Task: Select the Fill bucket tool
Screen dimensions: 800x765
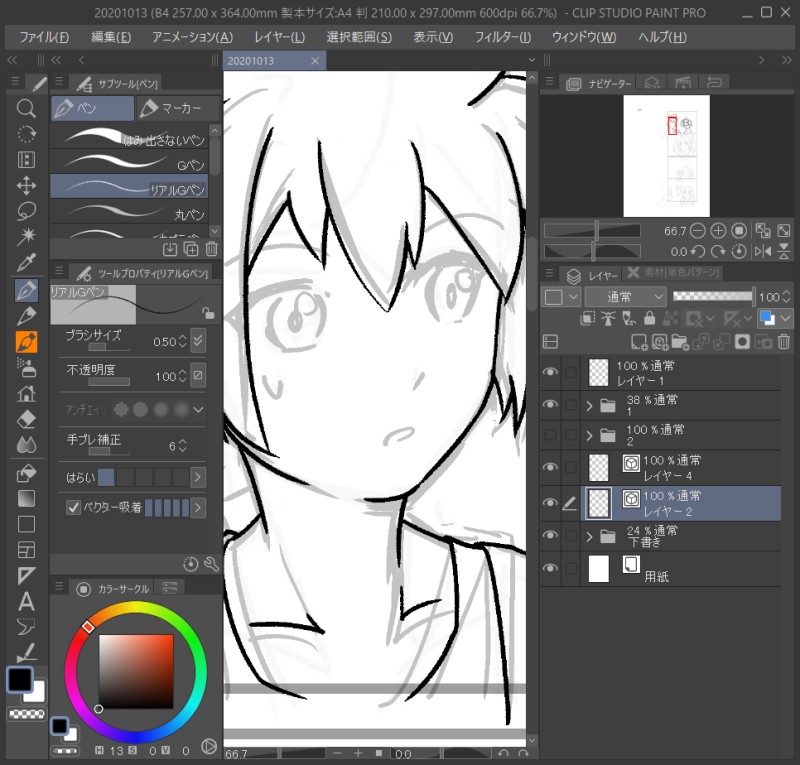Action: [26, 473]
